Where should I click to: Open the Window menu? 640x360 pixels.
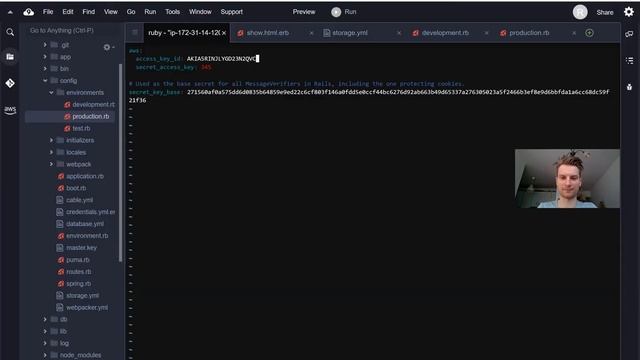(200, 12)
